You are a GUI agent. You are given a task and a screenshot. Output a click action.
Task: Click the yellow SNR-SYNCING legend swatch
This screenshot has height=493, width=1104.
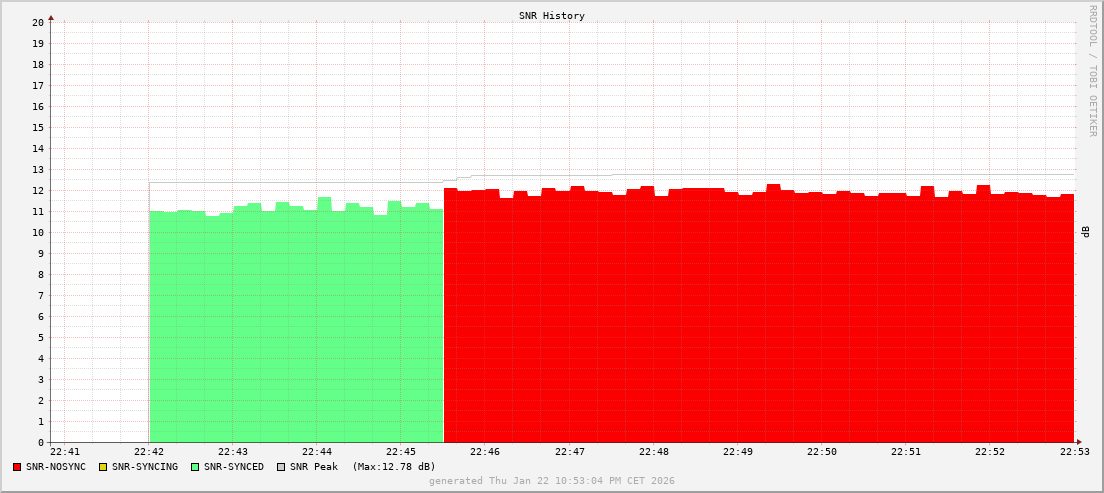pyautogui.click(x=103, y=467)
